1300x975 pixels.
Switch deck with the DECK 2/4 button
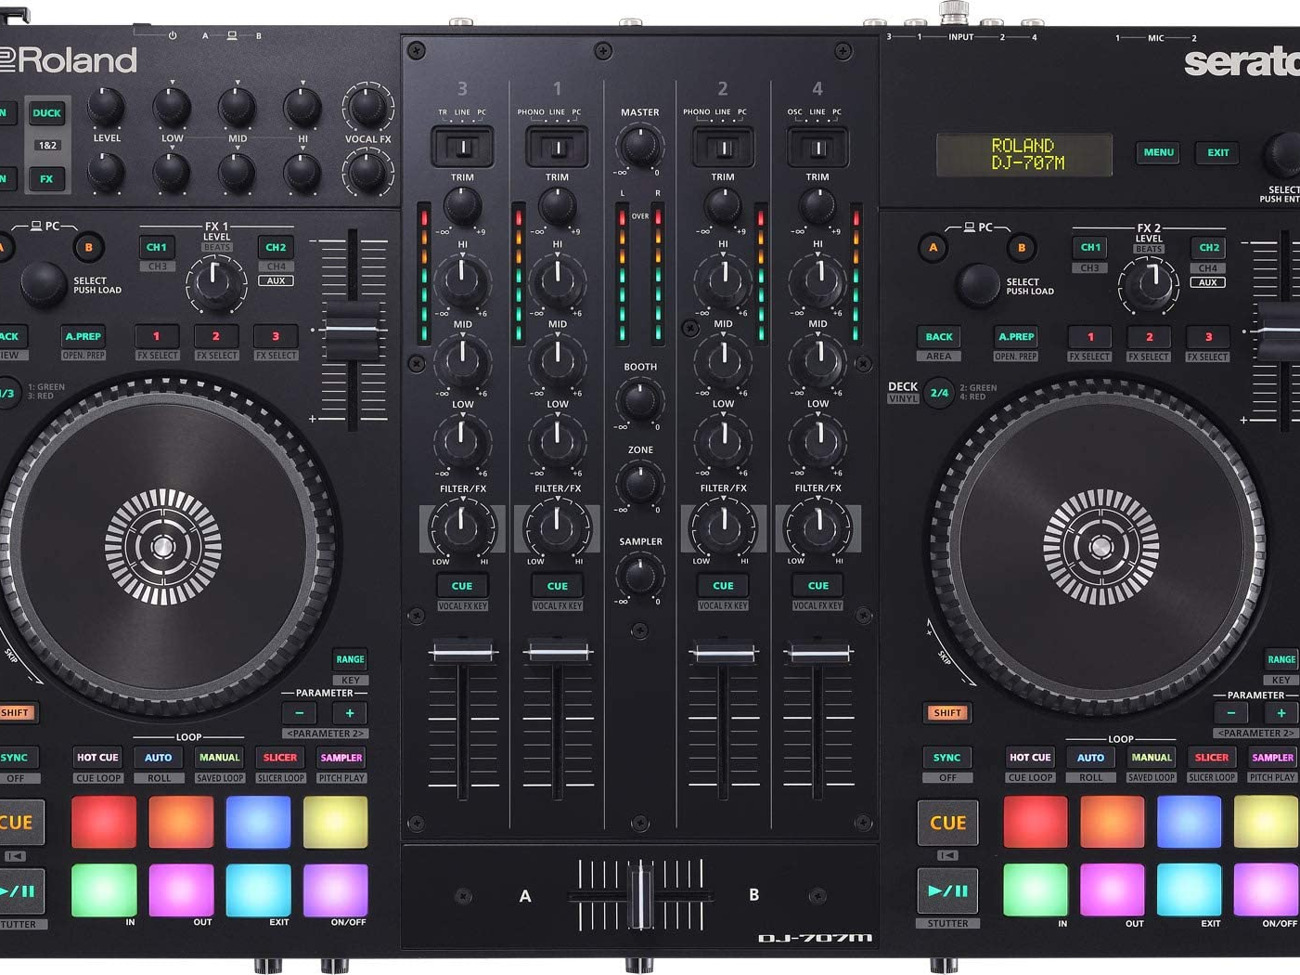(939, 393)
